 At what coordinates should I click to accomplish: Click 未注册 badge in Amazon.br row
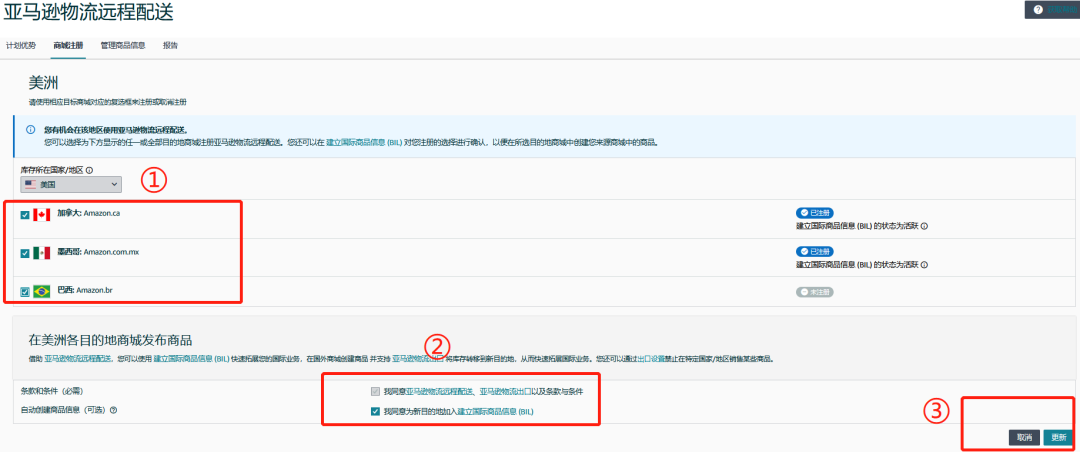[x=814, y=292]
